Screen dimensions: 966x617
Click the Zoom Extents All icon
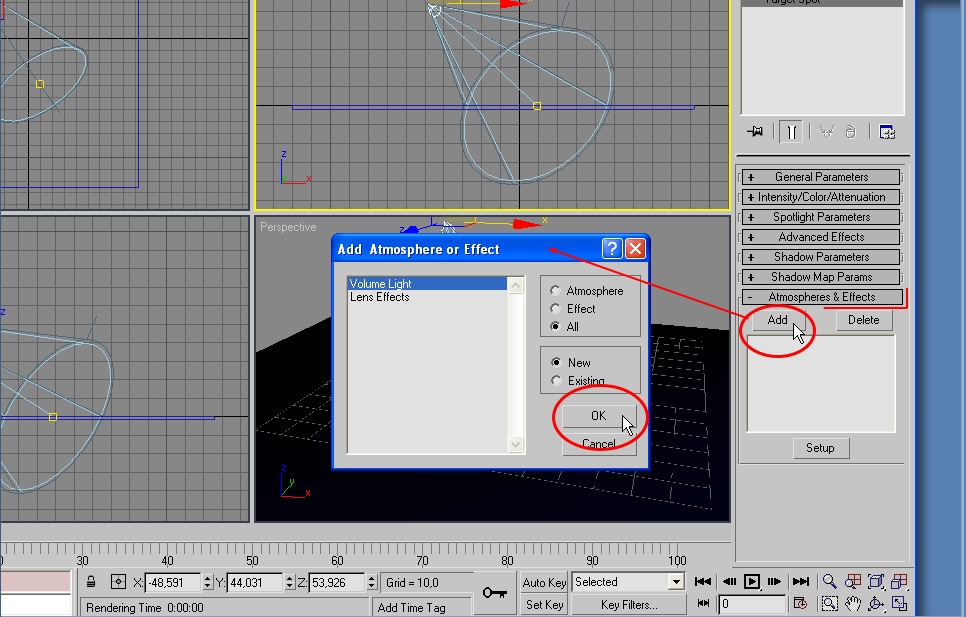[899, 581]
